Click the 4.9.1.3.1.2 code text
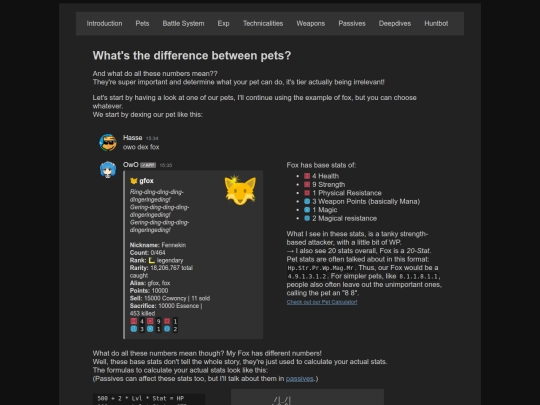Screen dimensions: 540x405 pos(308,277)
